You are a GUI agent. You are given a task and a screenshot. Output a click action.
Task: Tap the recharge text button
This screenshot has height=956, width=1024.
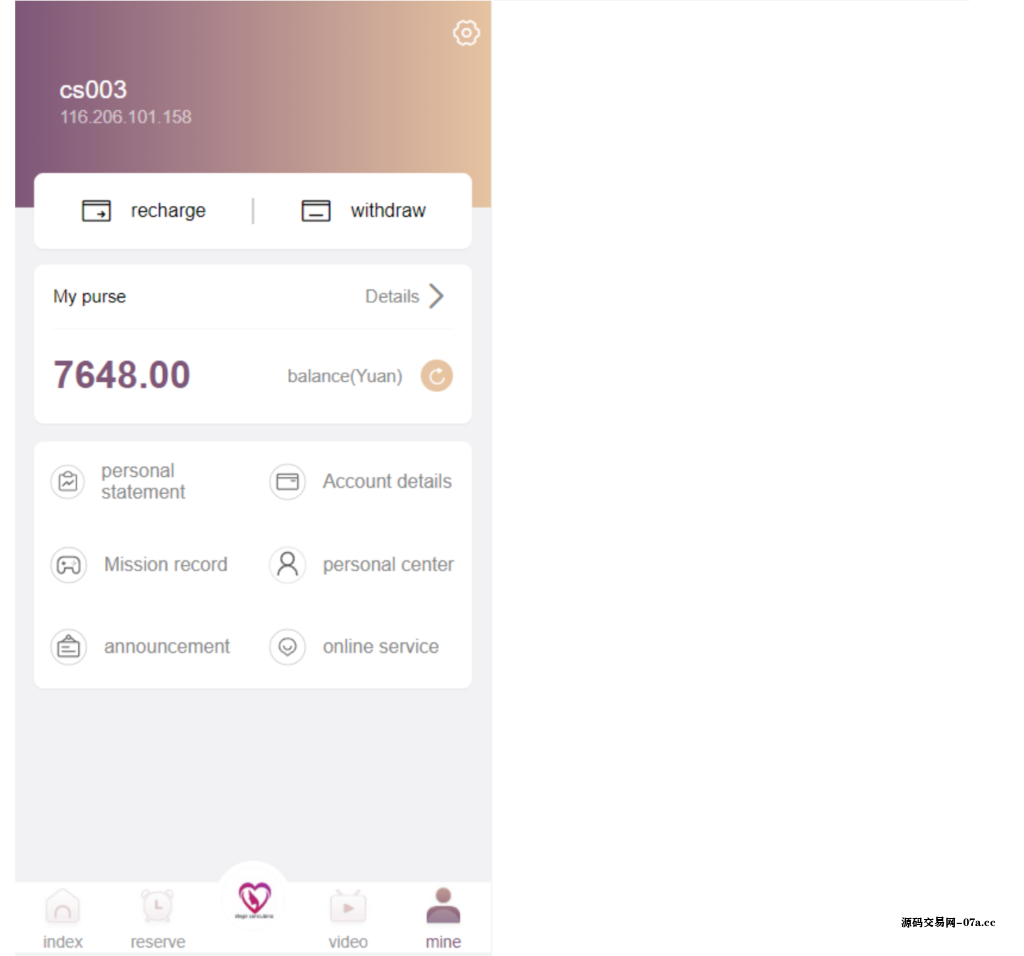(168, 211)
